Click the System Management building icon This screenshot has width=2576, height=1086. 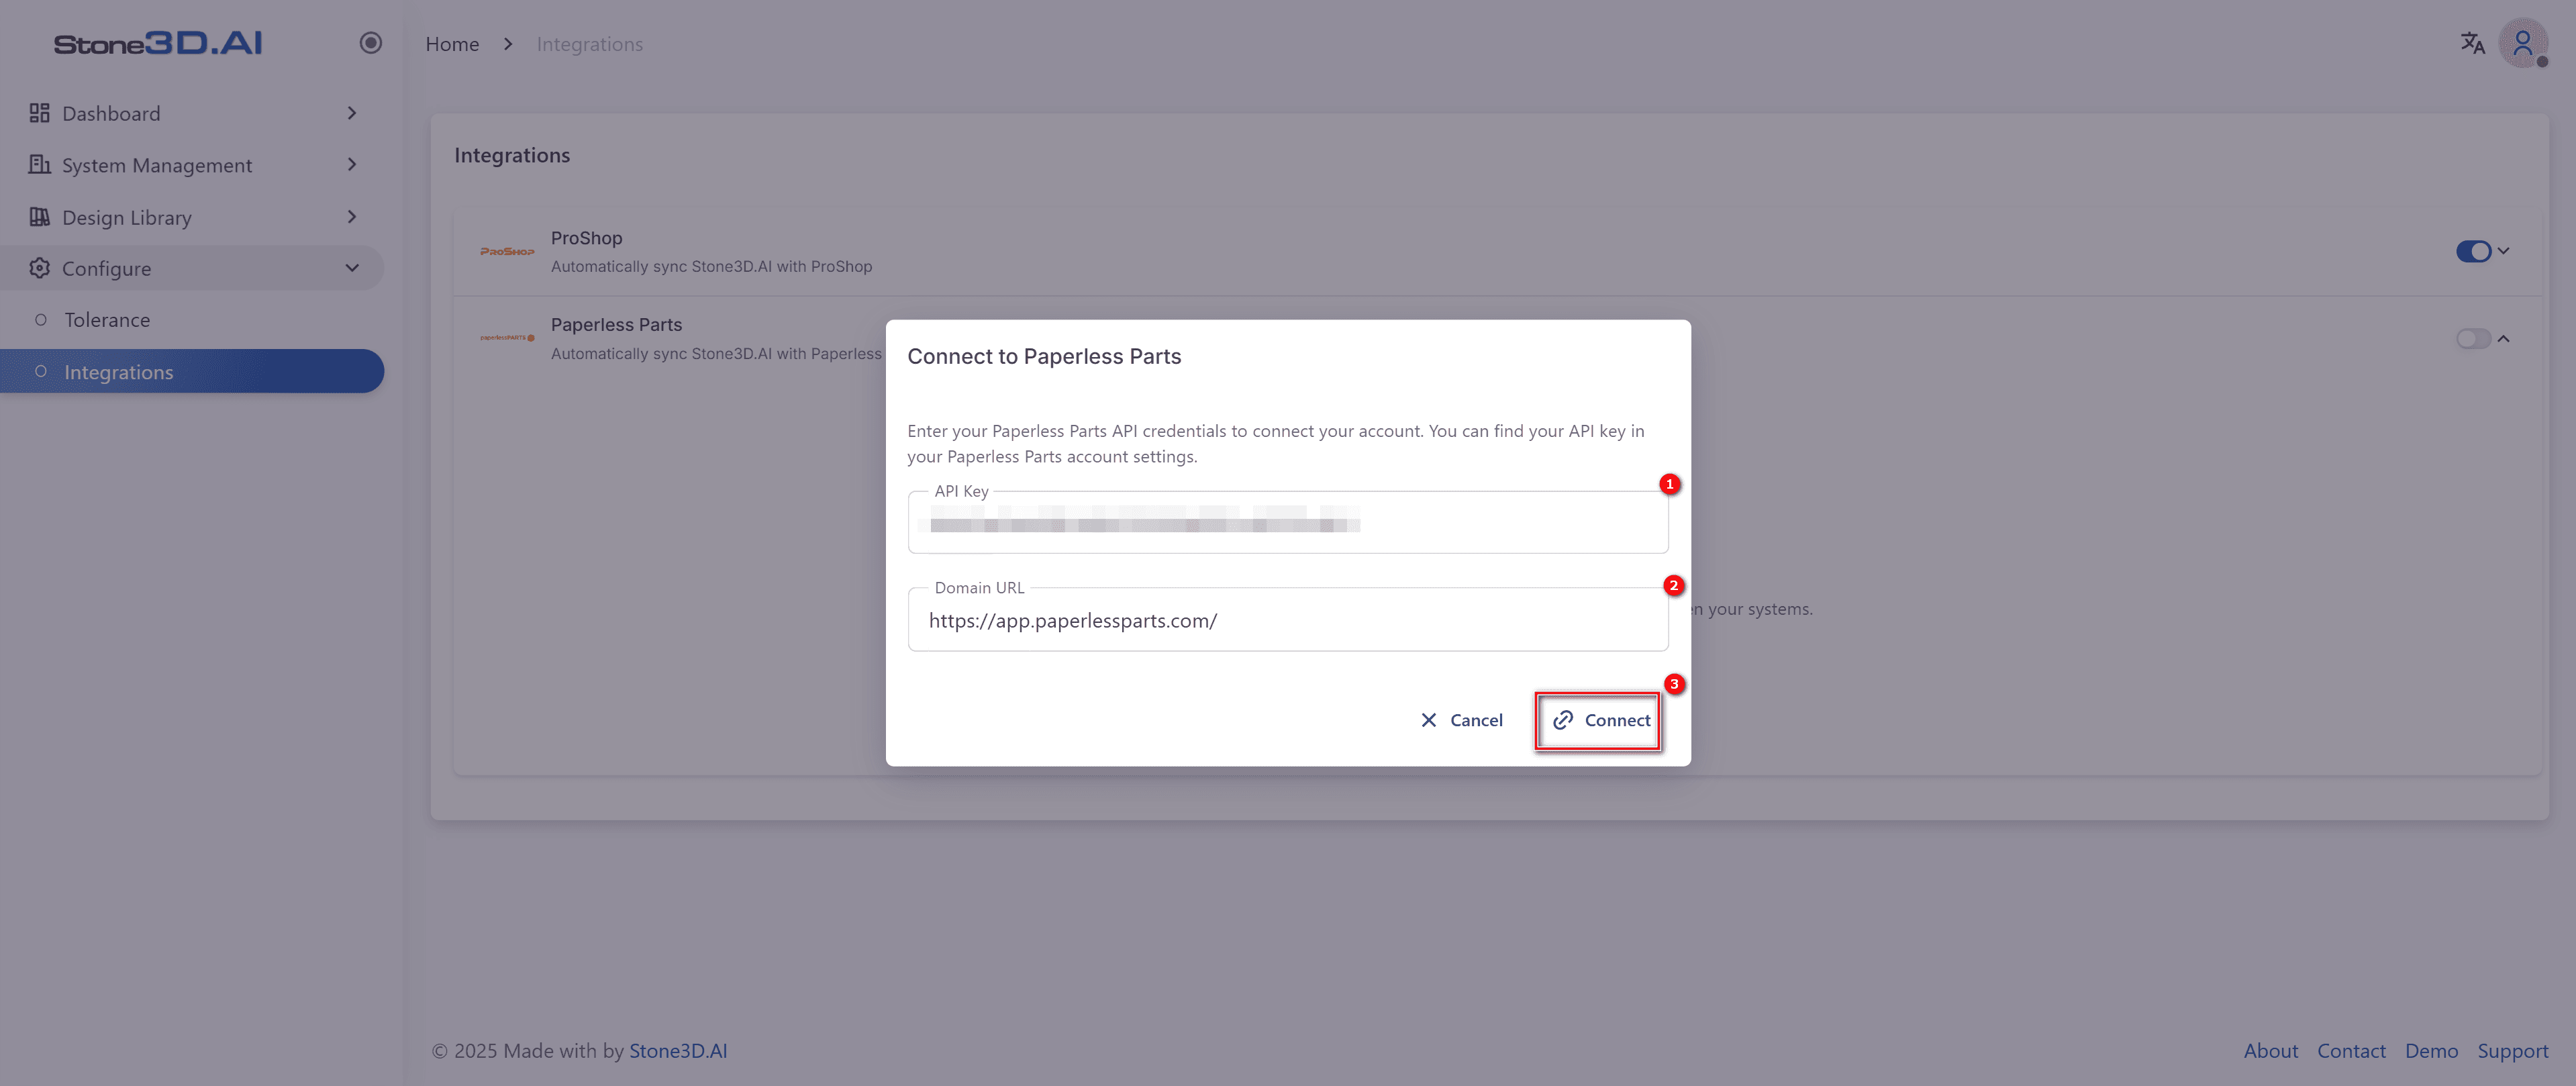point(39,164)
